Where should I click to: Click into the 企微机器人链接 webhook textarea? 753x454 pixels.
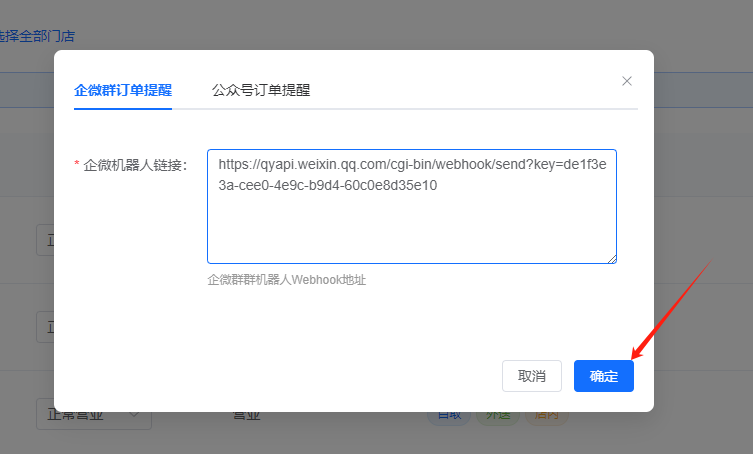pyautogui.click(x=412, y=207)
